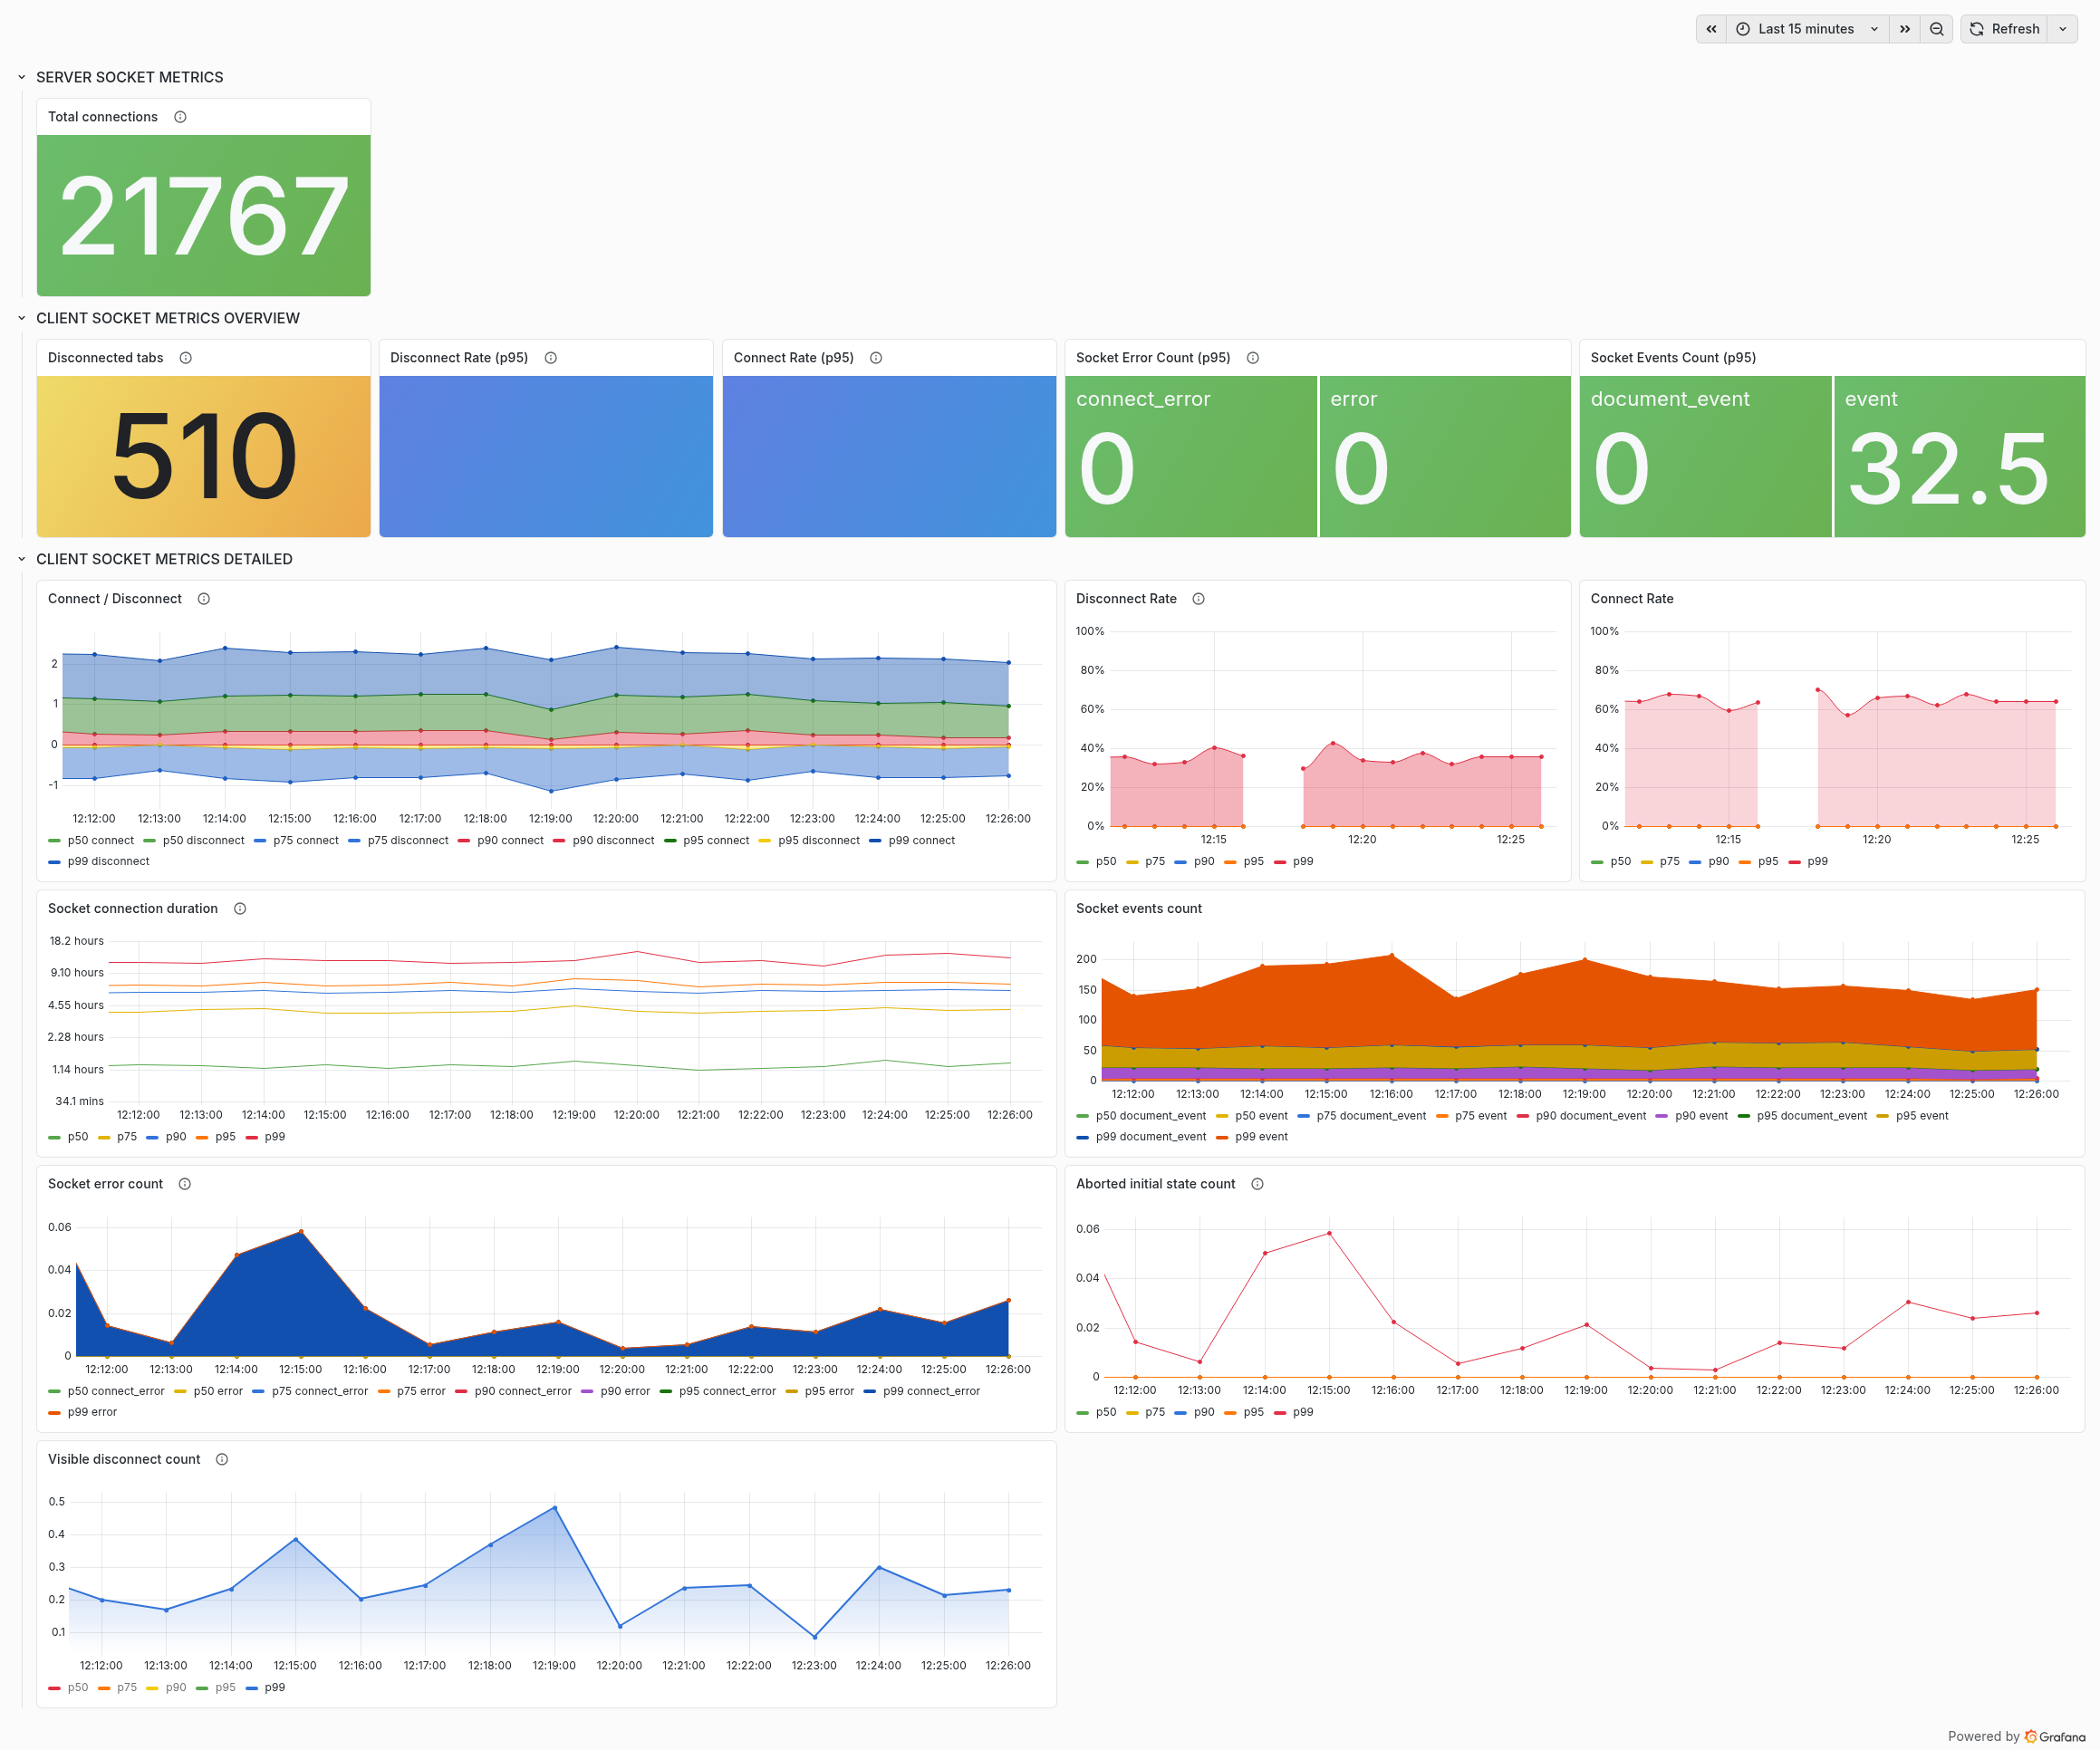This screenshot has height=1750, width=2100.
Task: Show info for Connect Rate (p95) panel
Action: point(876,358)
